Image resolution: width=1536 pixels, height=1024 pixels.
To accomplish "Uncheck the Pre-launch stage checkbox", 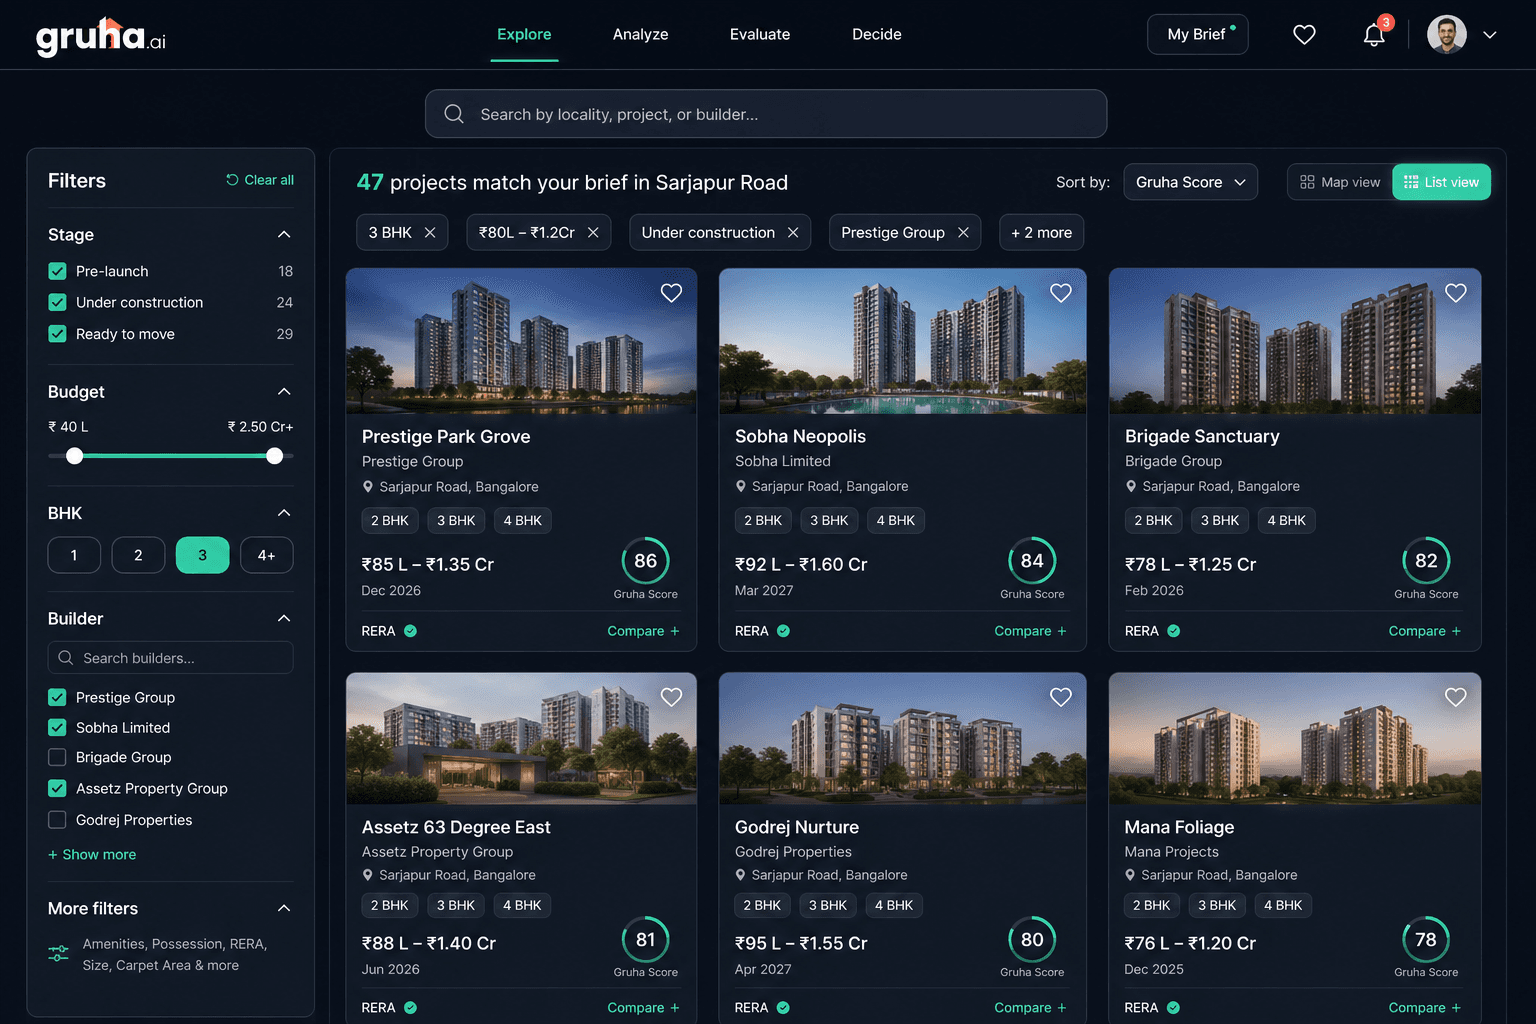I will tap(57, 271).
